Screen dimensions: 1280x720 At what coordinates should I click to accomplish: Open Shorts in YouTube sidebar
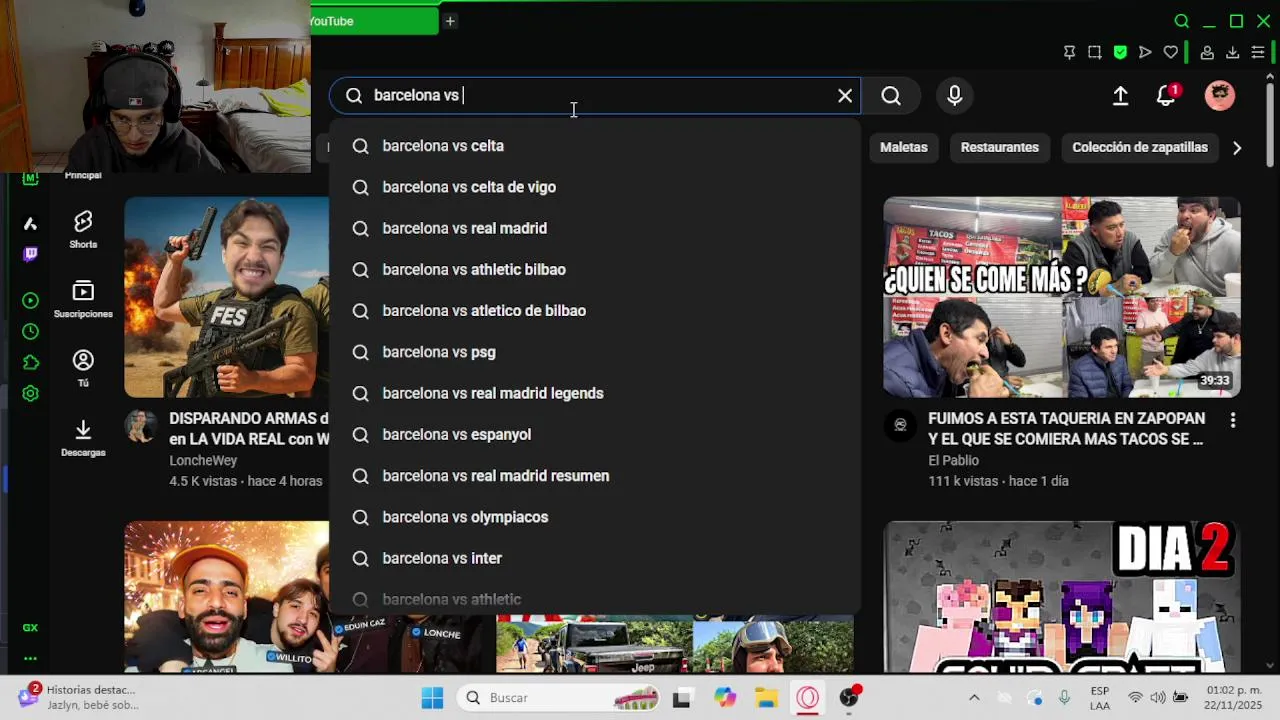pyautogui.click(x=83, y=229)
